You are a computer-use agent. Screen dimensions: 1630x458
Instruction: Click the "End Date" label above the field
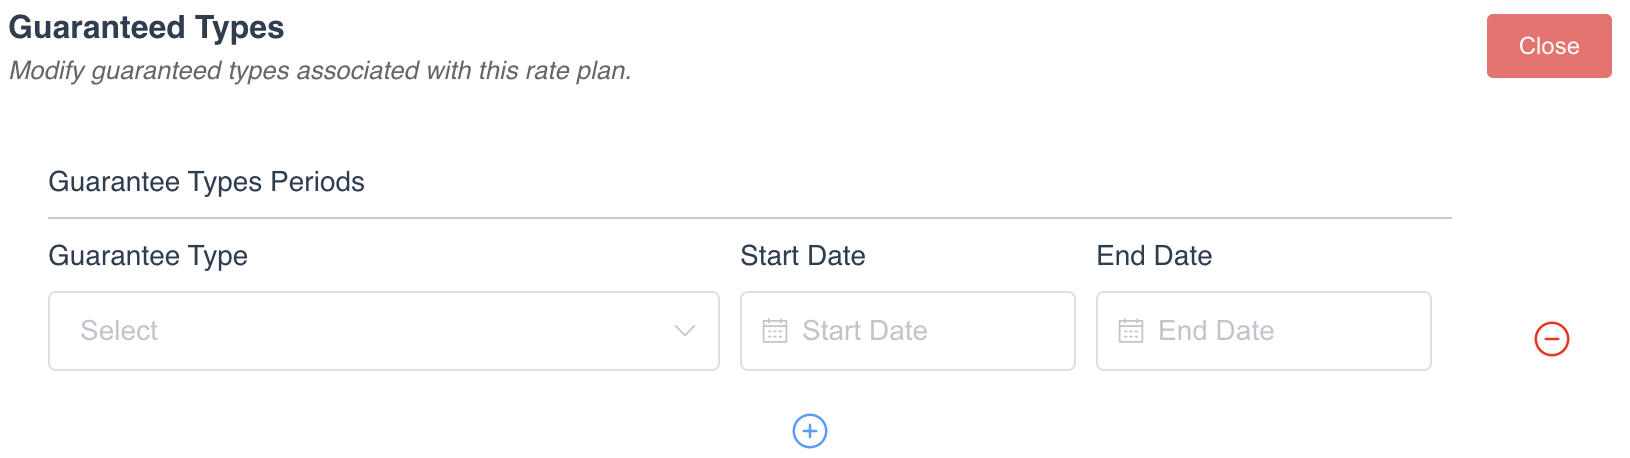tap(1154, 256)
